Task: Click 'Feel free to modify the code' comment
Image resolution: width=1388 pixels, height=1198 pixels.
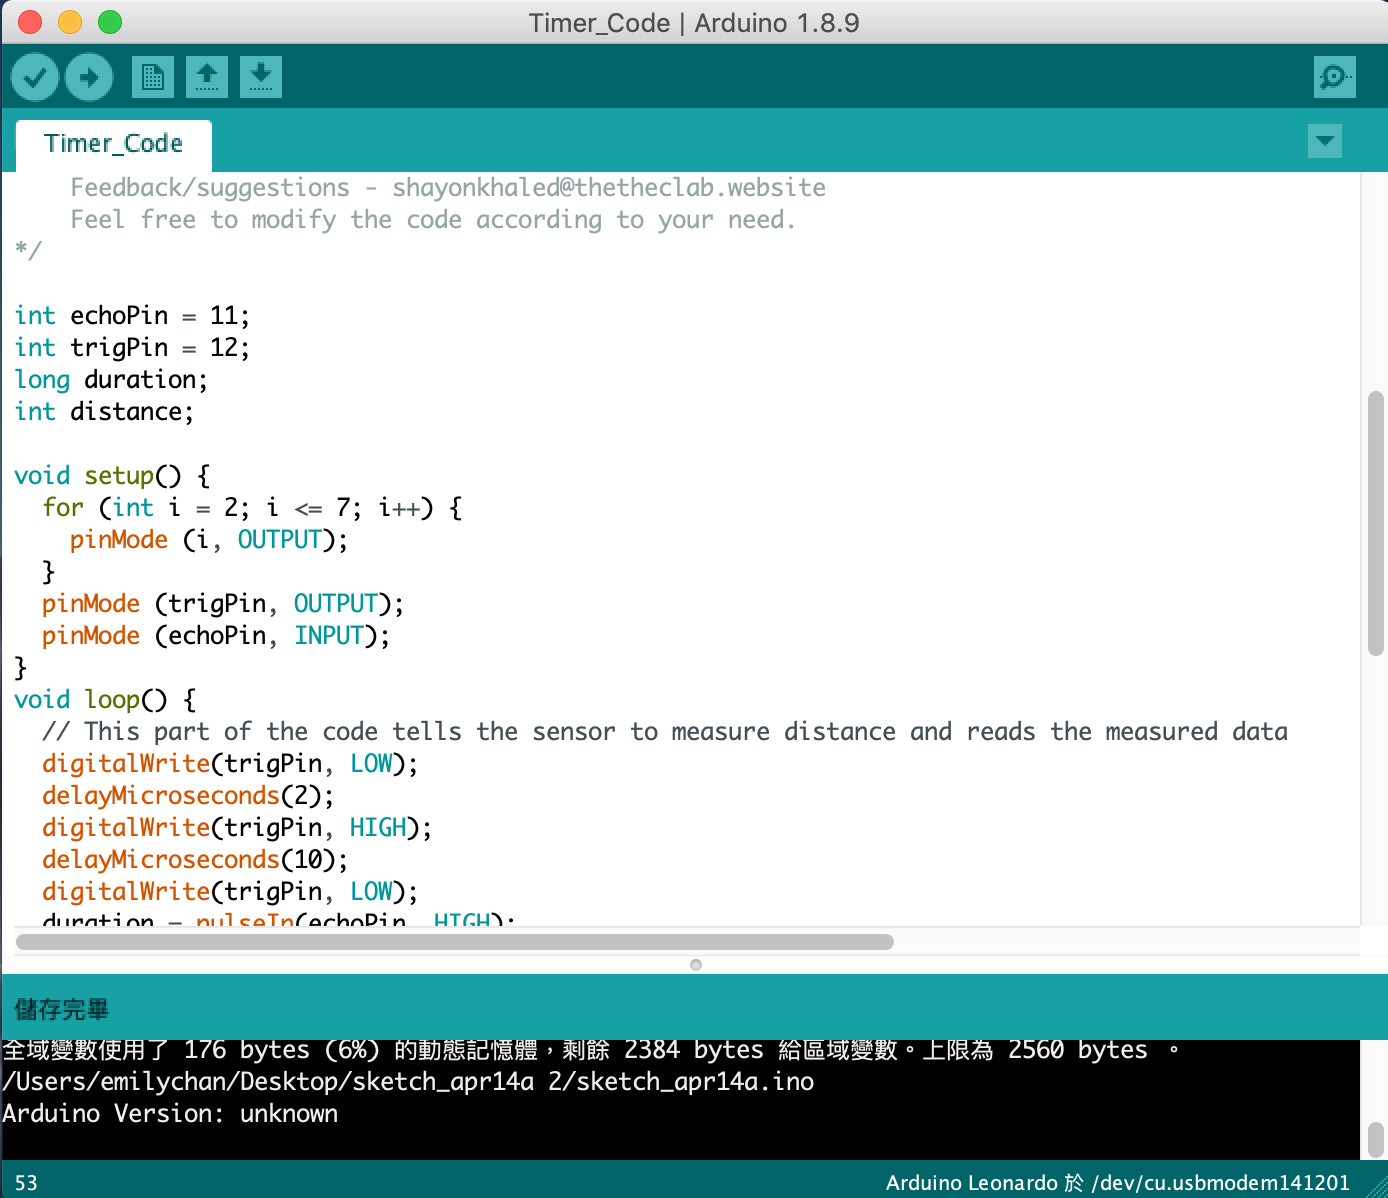Action: click(x=433, y=220)
